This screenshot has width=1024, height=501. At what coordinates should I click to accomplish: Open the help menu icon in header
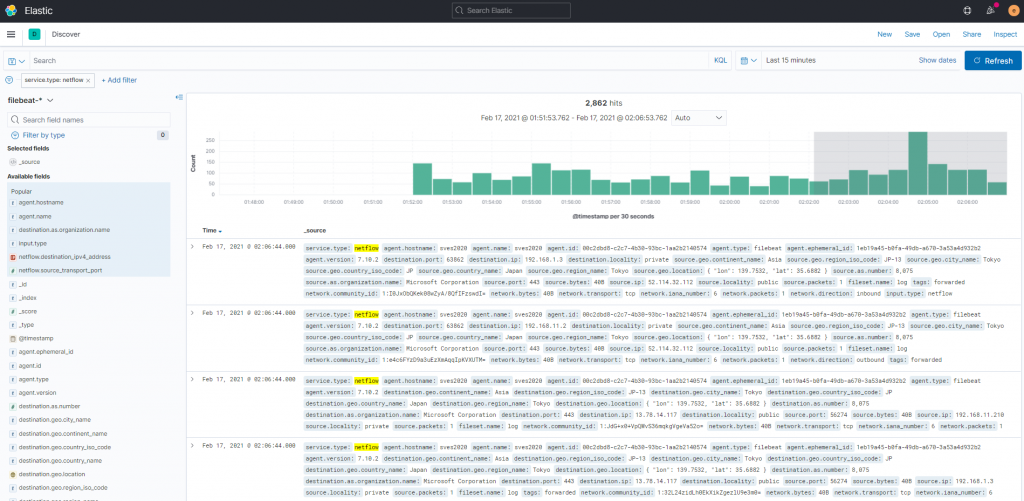(968, 10)
